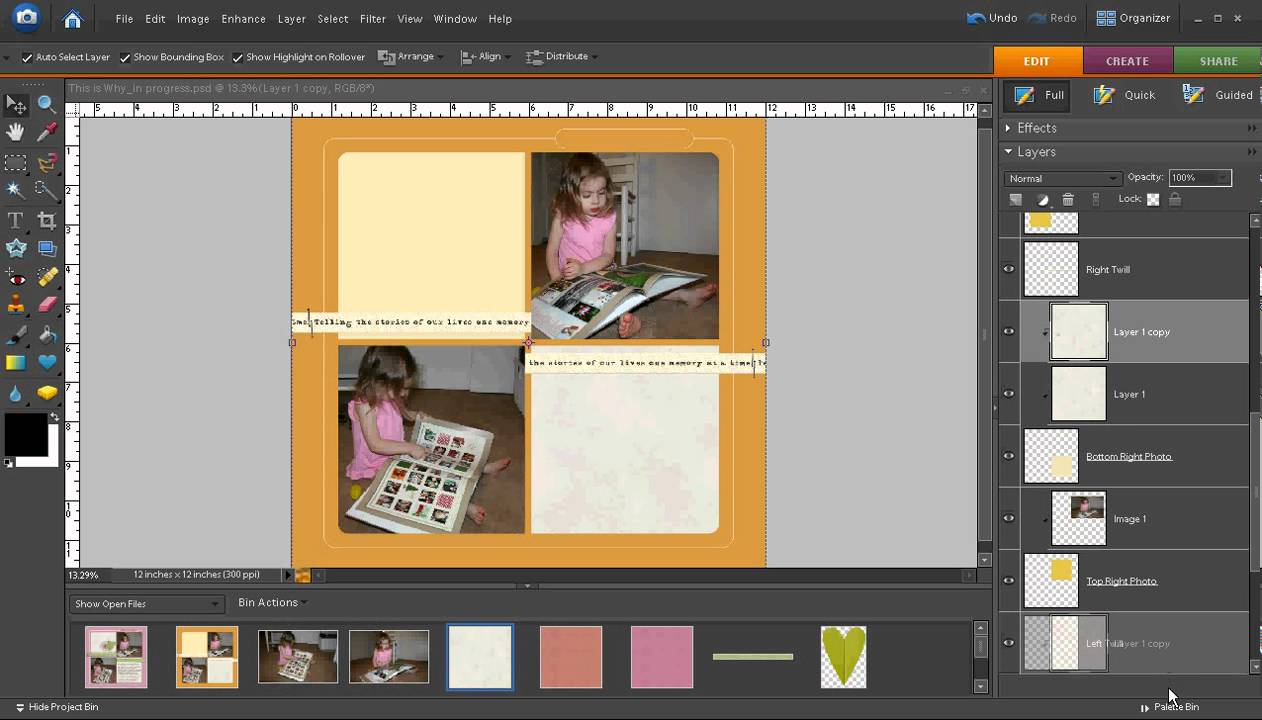1262x720 pixels.
Task: Select the Sponge tool
Action: coord(47,394)
